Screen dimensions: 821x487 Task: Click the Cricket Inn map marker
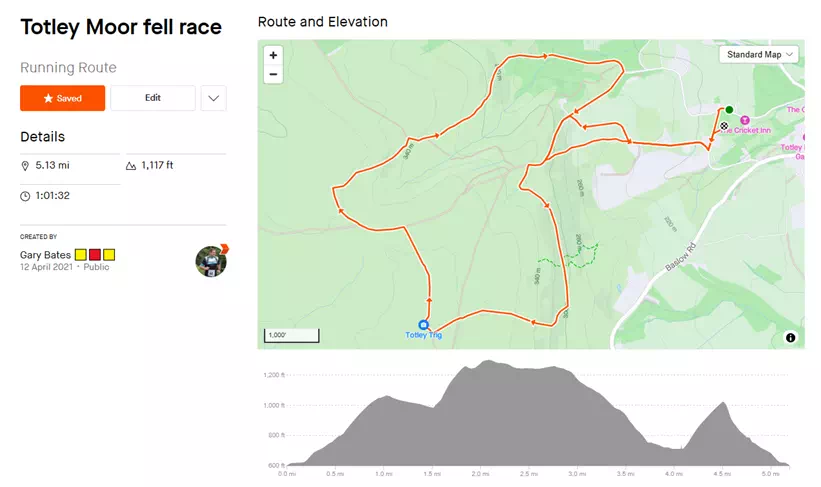click(744, 121)
